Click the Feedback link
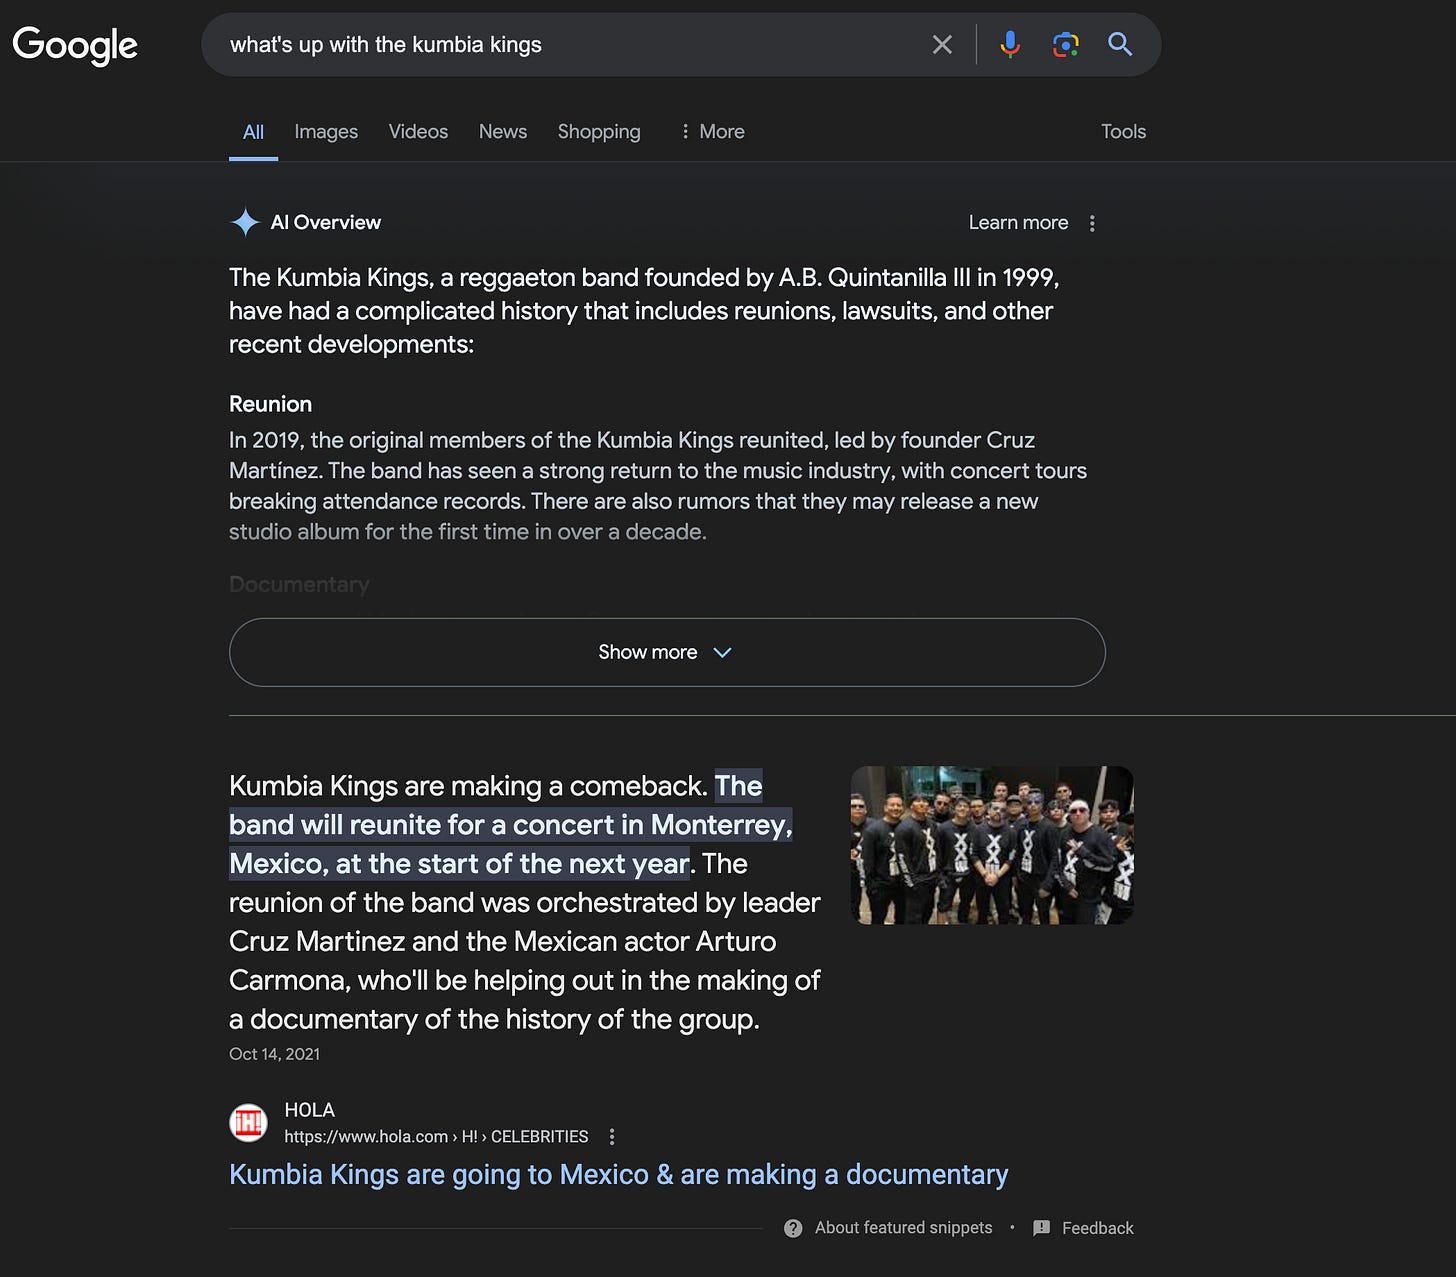Screen dimensions: 1456x1277 pos(1097,1228)
